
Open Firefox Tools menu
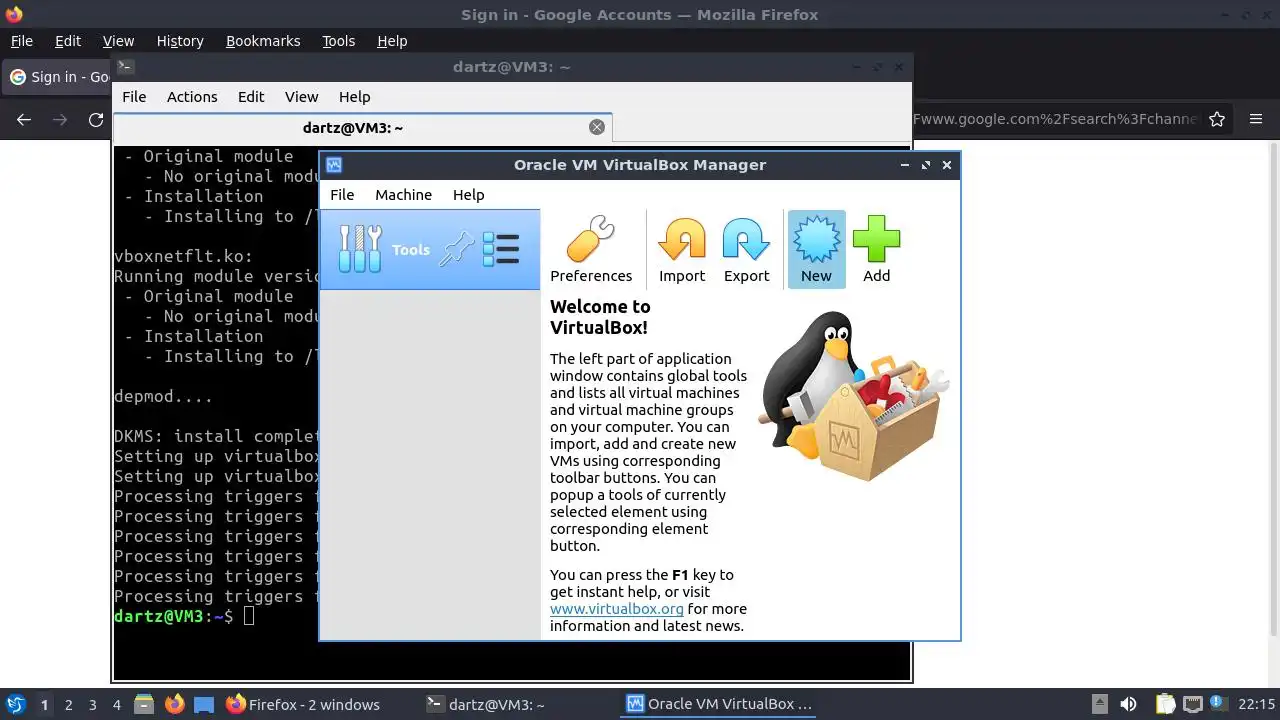click(338, 41)
